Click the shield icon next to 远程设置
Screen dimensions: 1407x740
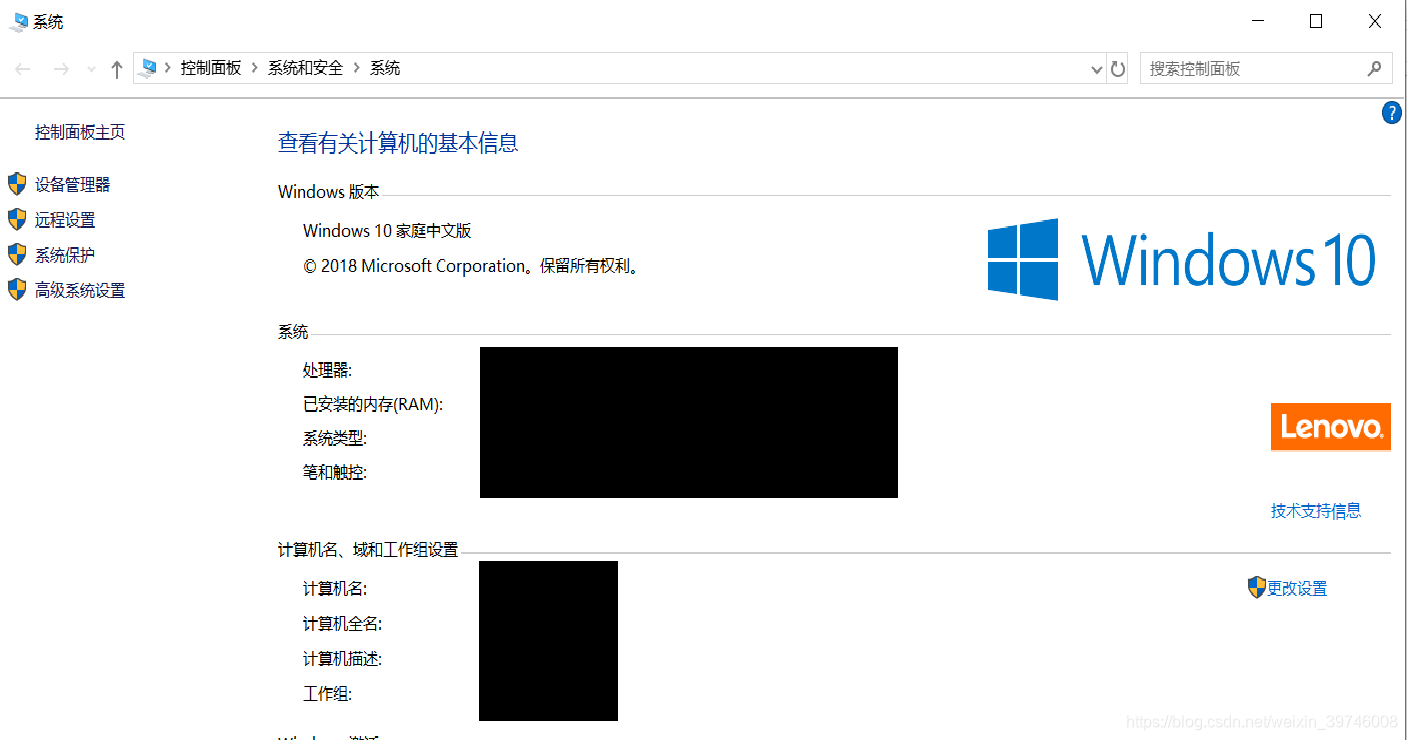click(x=17, y=219)
